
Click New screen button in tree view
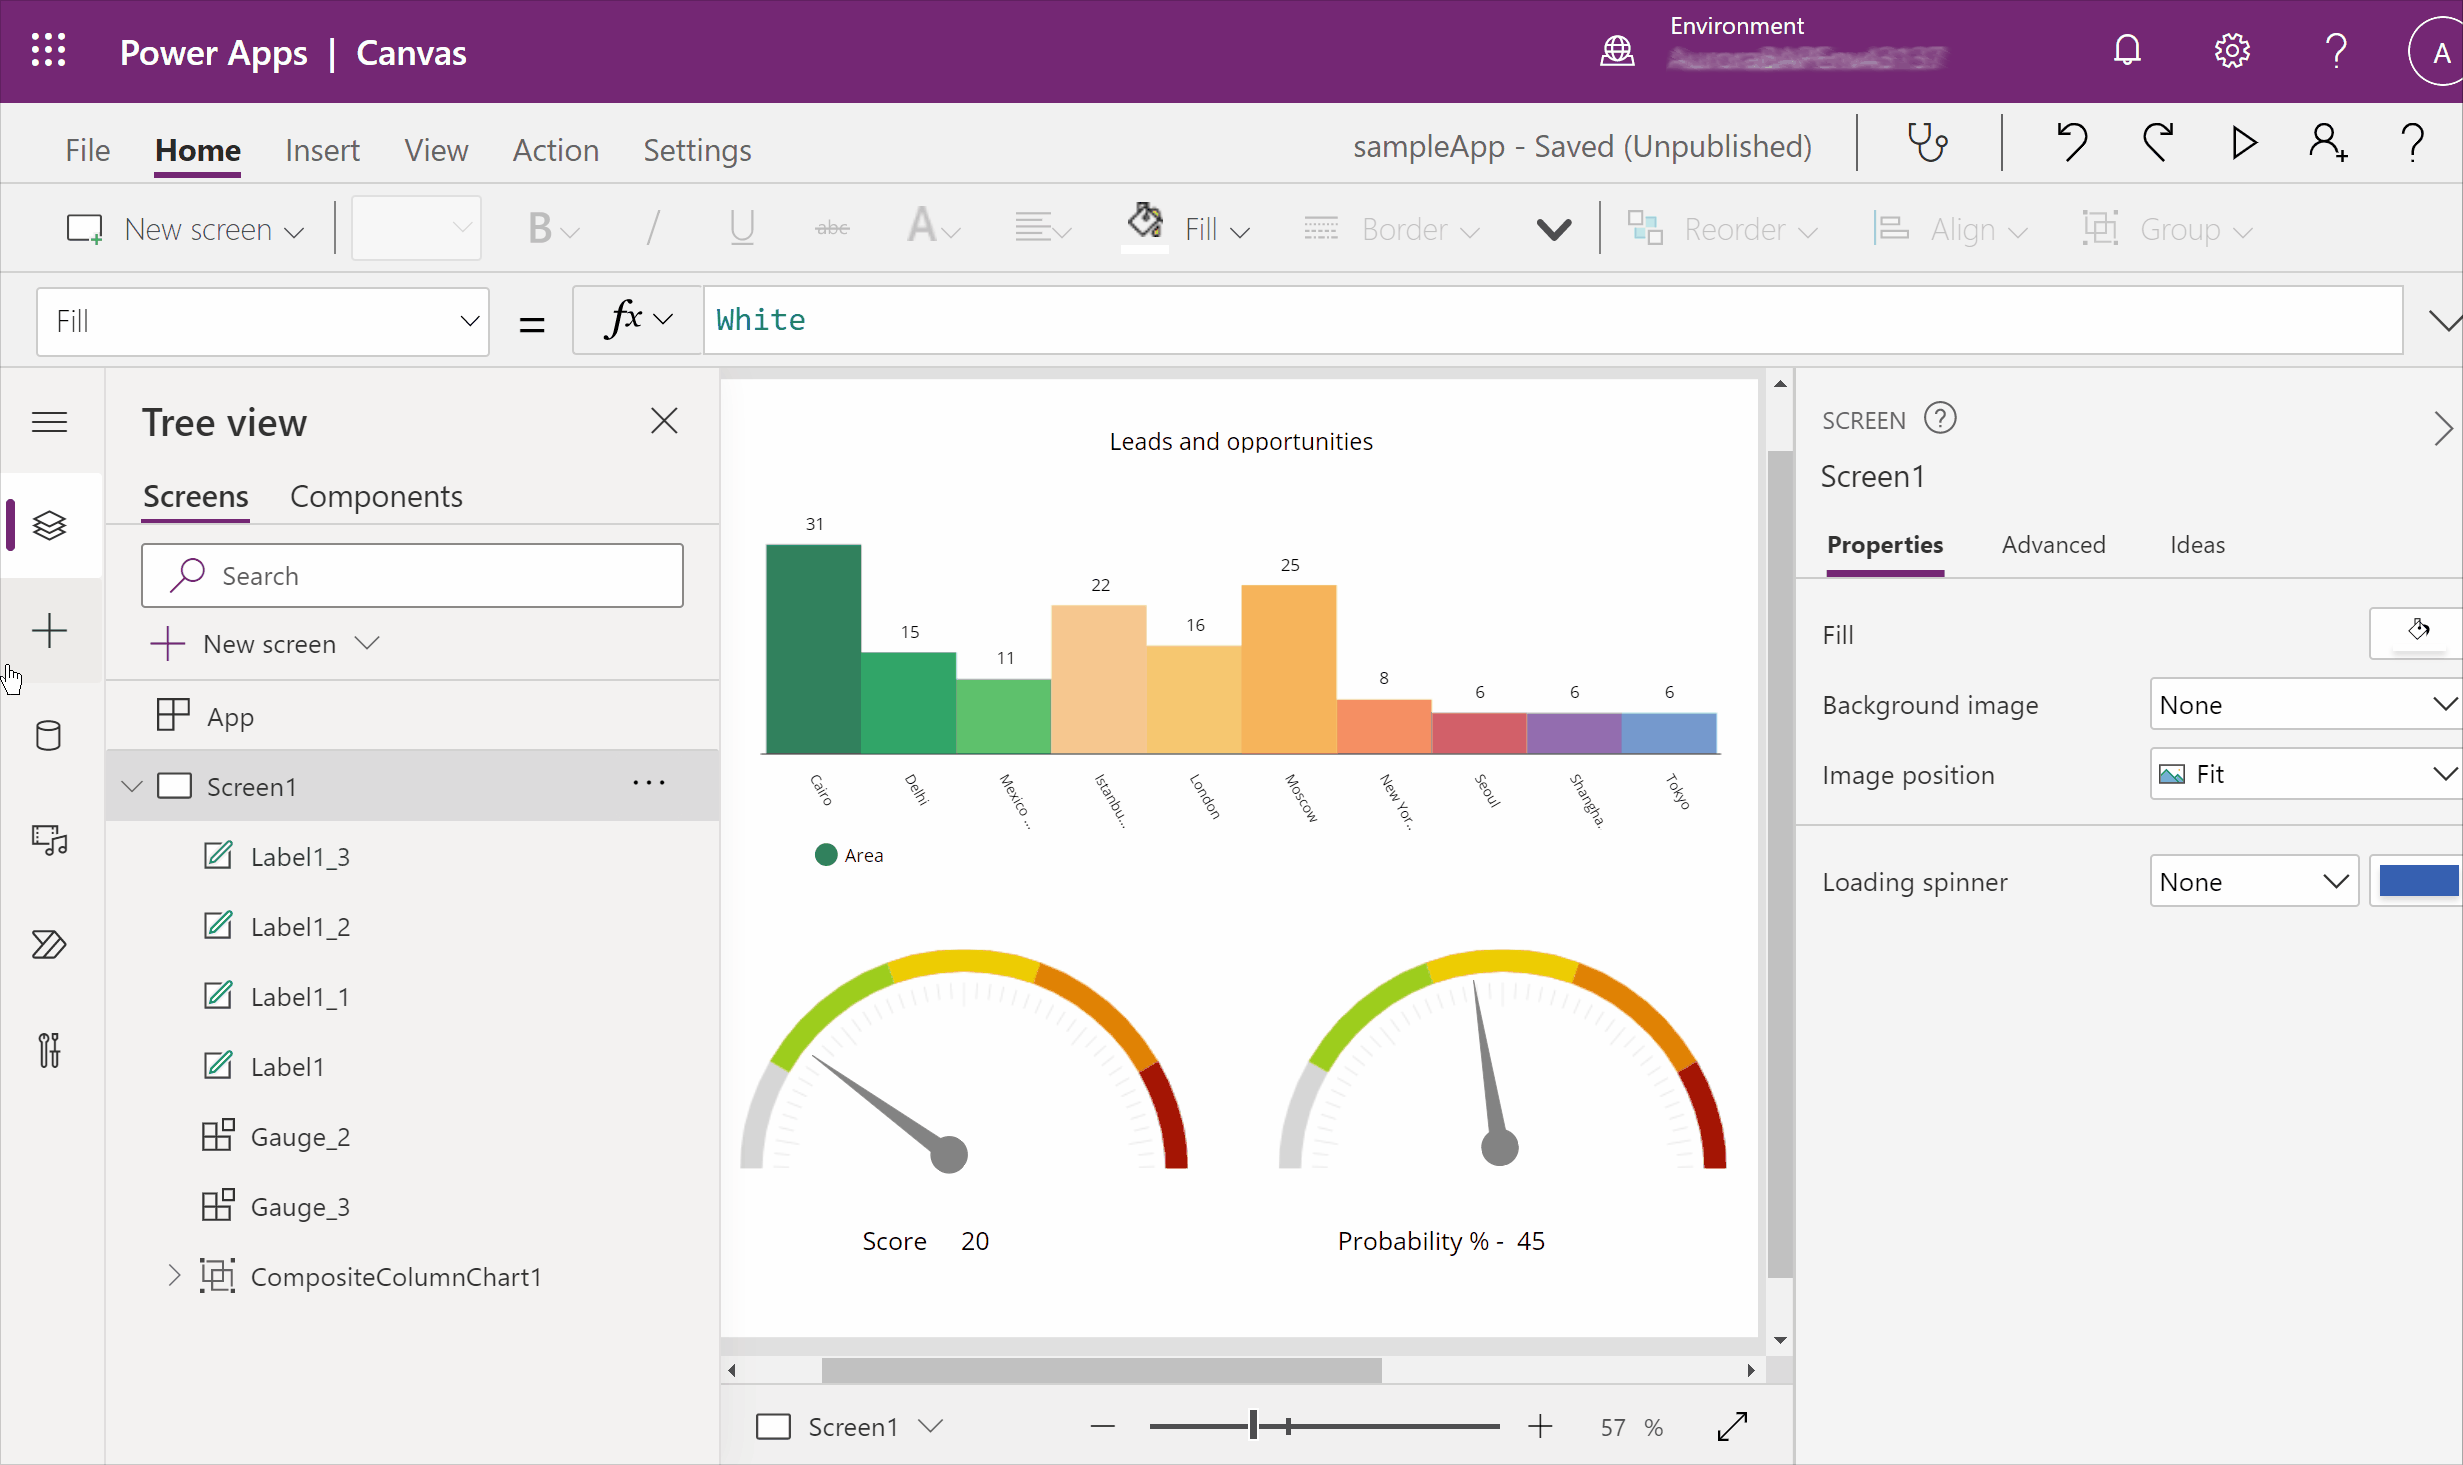(x=265, y=644)
